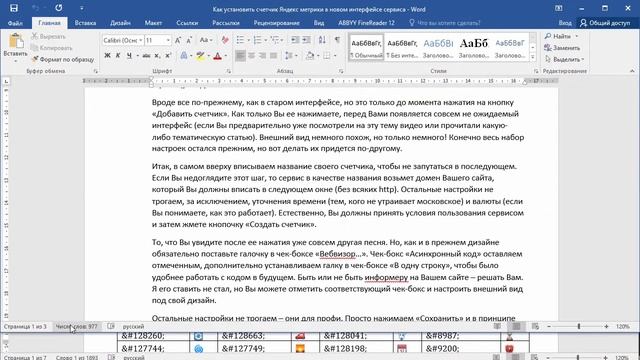Click the Save icon in the title bar
Screen dimensions: 640x360
coord(13,8)
